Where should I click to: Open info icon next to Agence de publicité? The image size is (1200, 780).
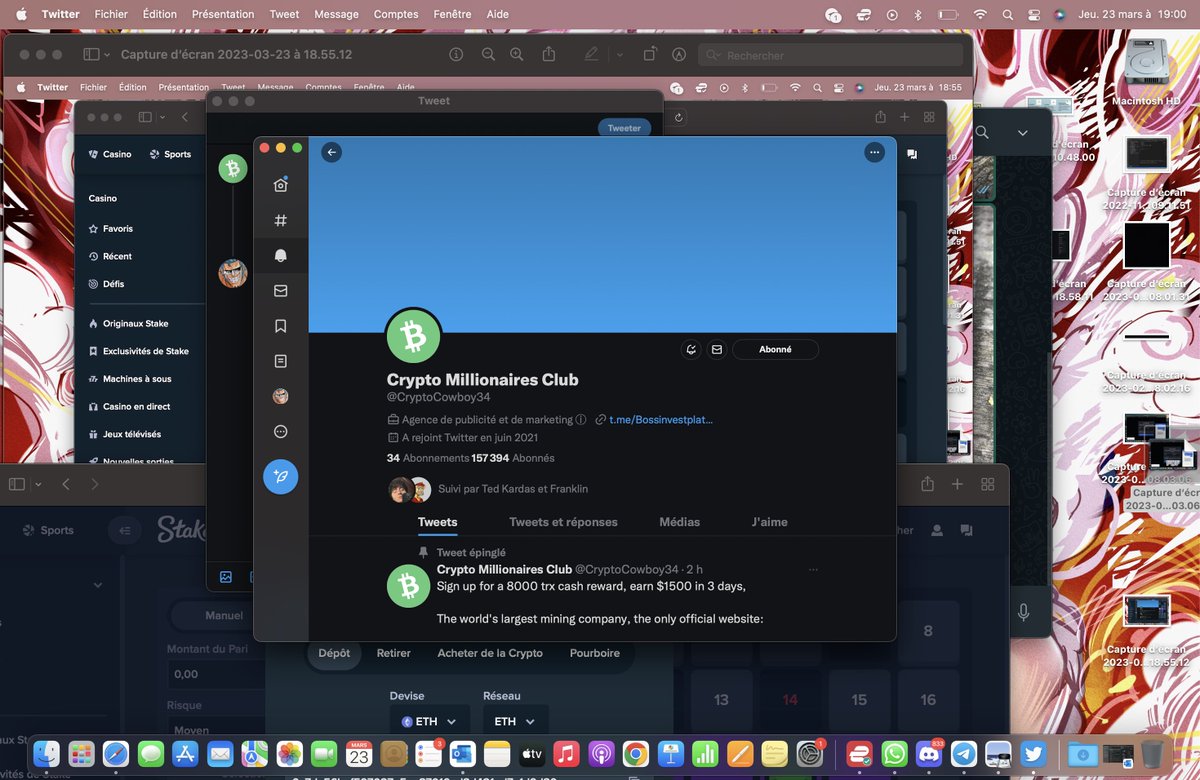tap(582, 420)
